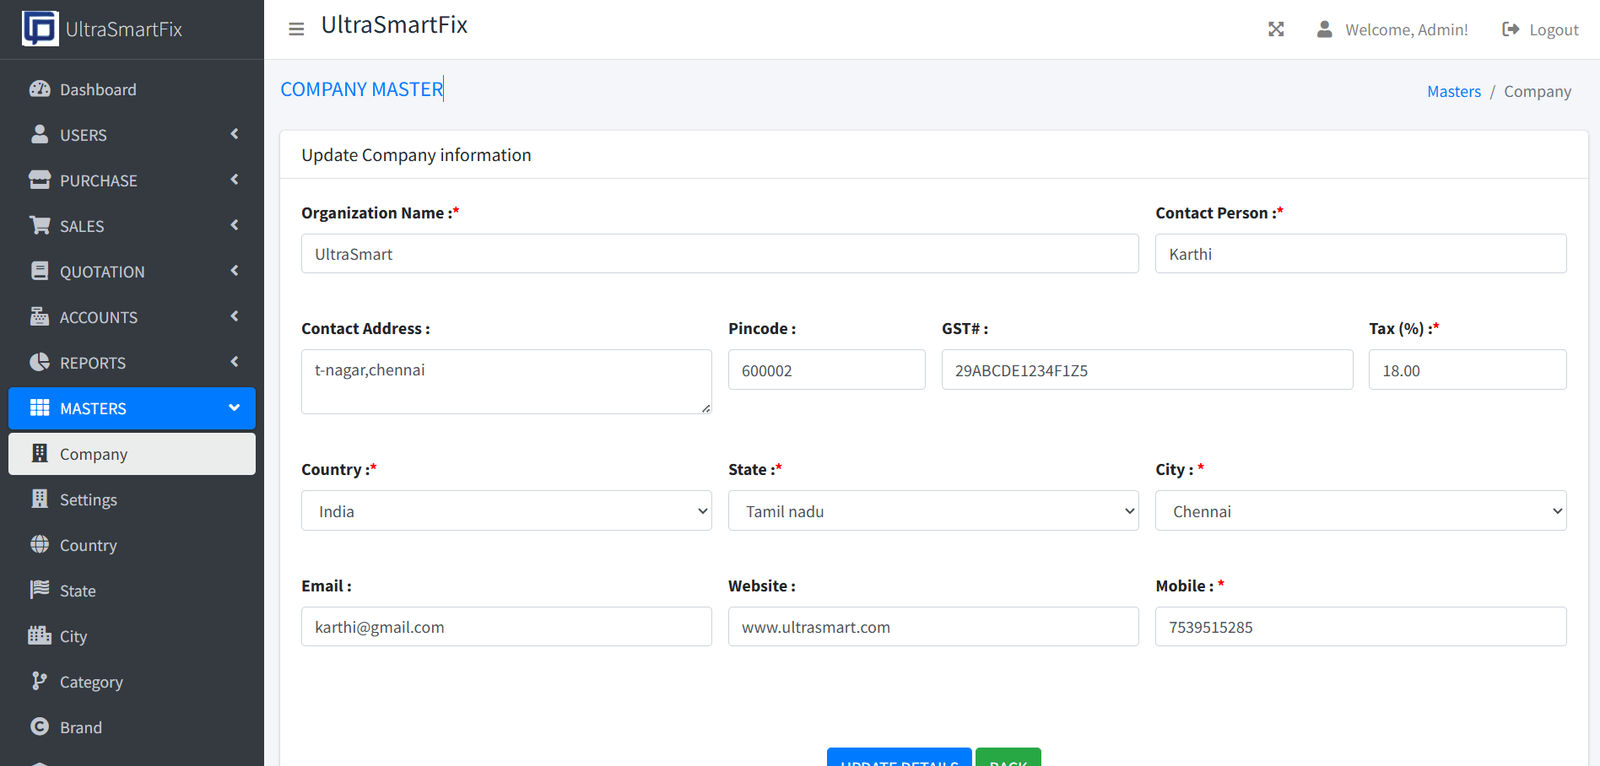
Task: Collapse the MASTERS menu chevron
Action: point(234,408)
